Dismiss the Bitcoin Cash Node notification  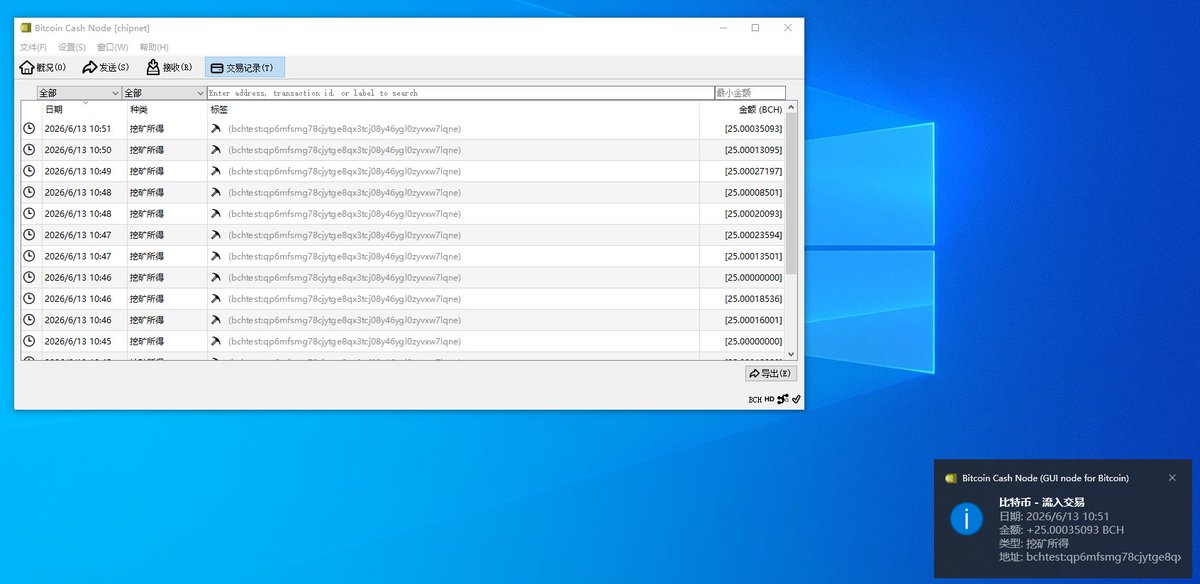pos(1172,478)
